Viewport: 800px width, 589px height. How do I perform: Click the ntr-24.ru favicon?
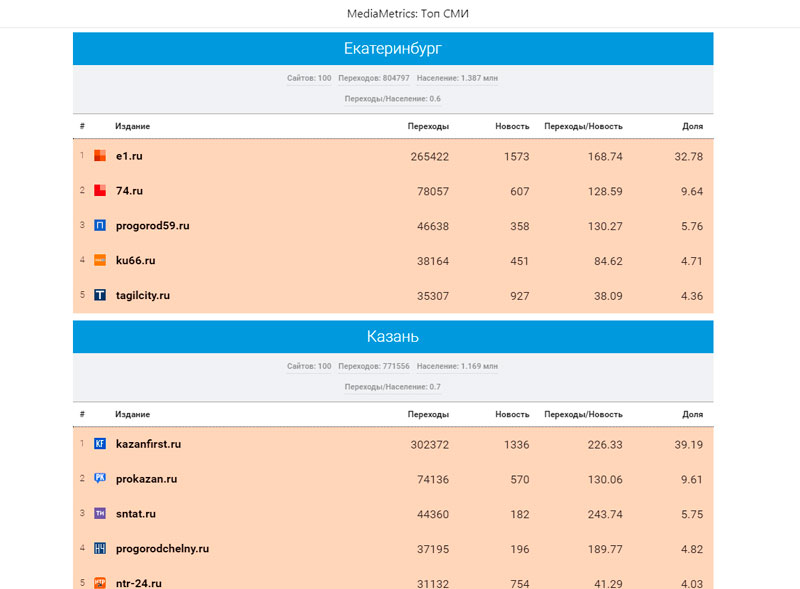pos(100,582)
